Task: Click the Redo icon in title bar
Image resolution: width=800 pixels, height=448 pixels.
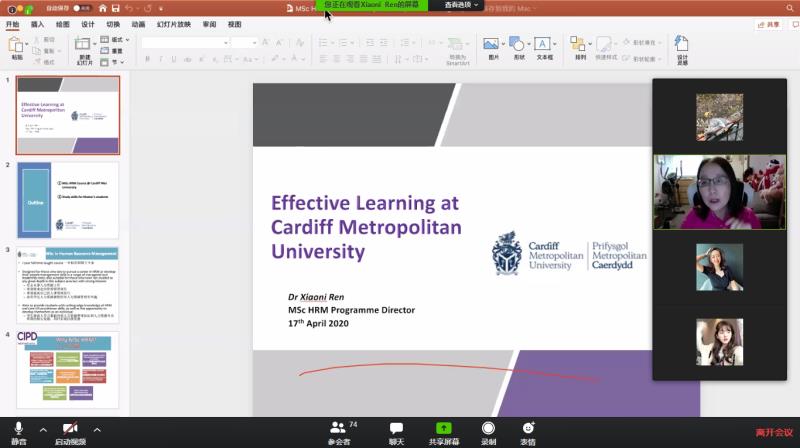Action: pyautogui.click(x=147, y=8)
